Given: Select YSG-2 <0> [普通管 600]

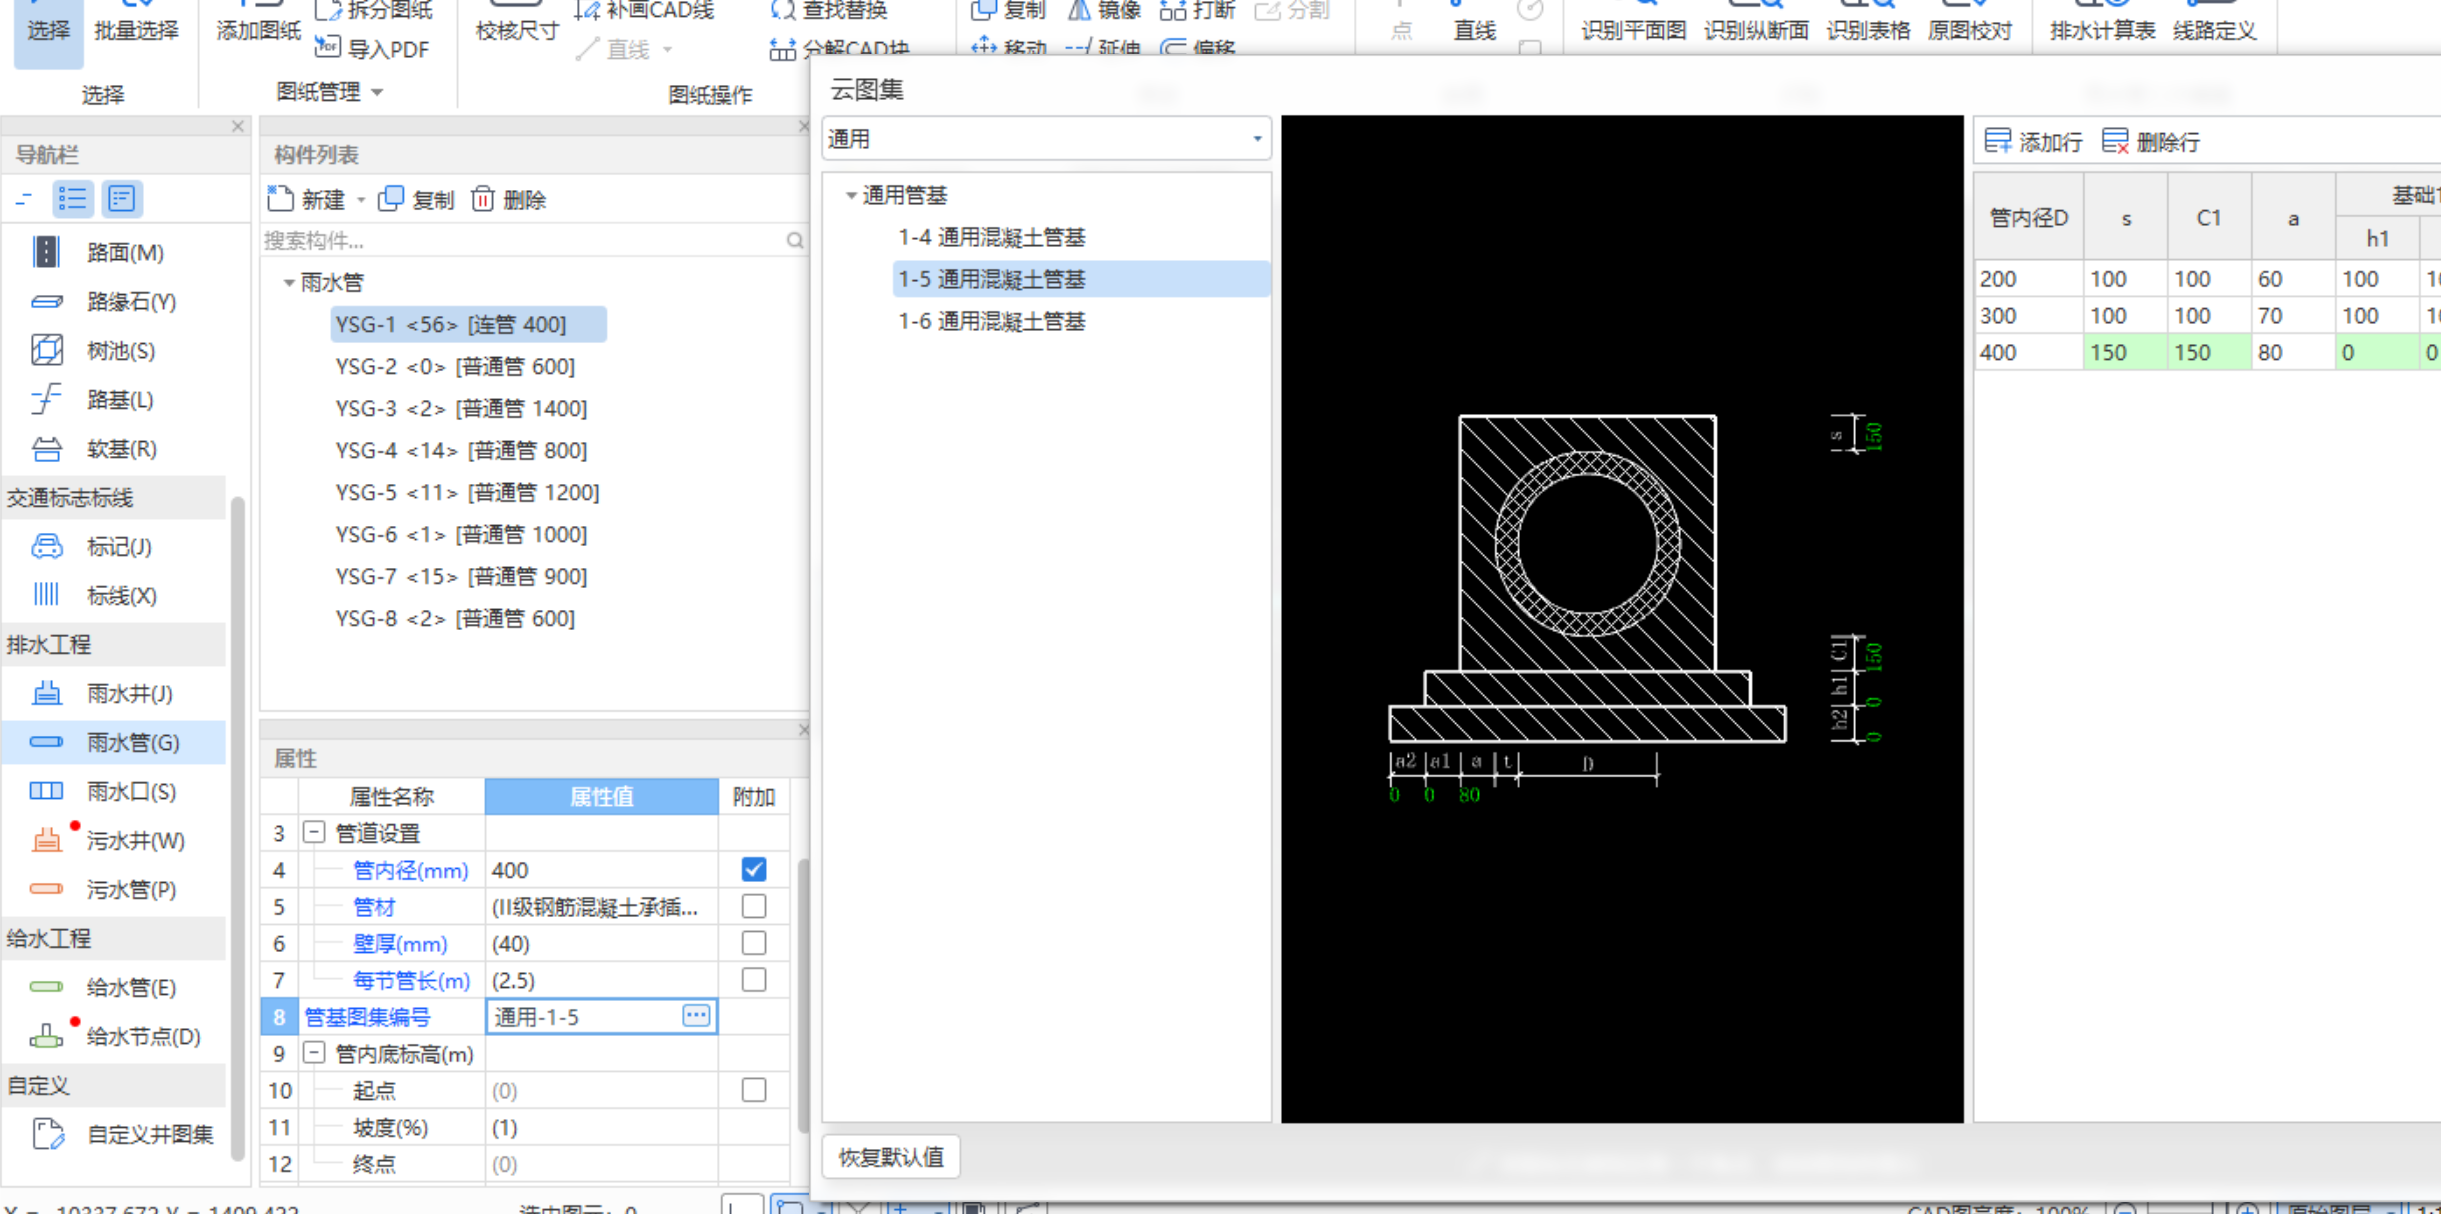Looking at the screenshot, I should 455,366.
